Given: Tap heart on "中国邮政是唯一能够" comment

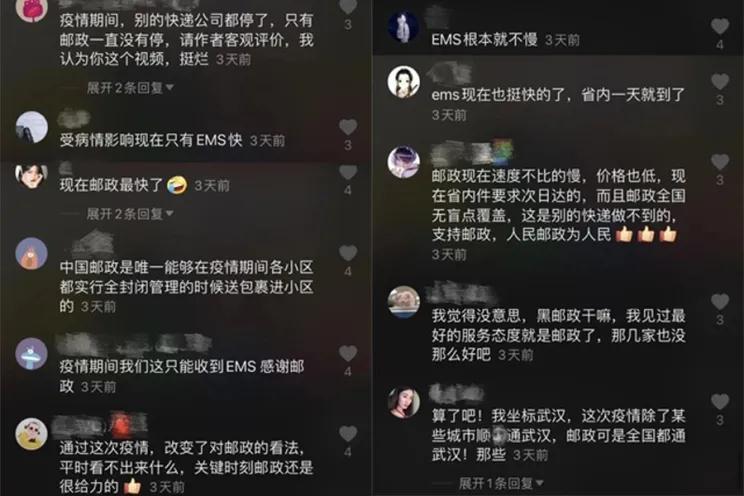Looking at the screenshot, I should 348,253.
